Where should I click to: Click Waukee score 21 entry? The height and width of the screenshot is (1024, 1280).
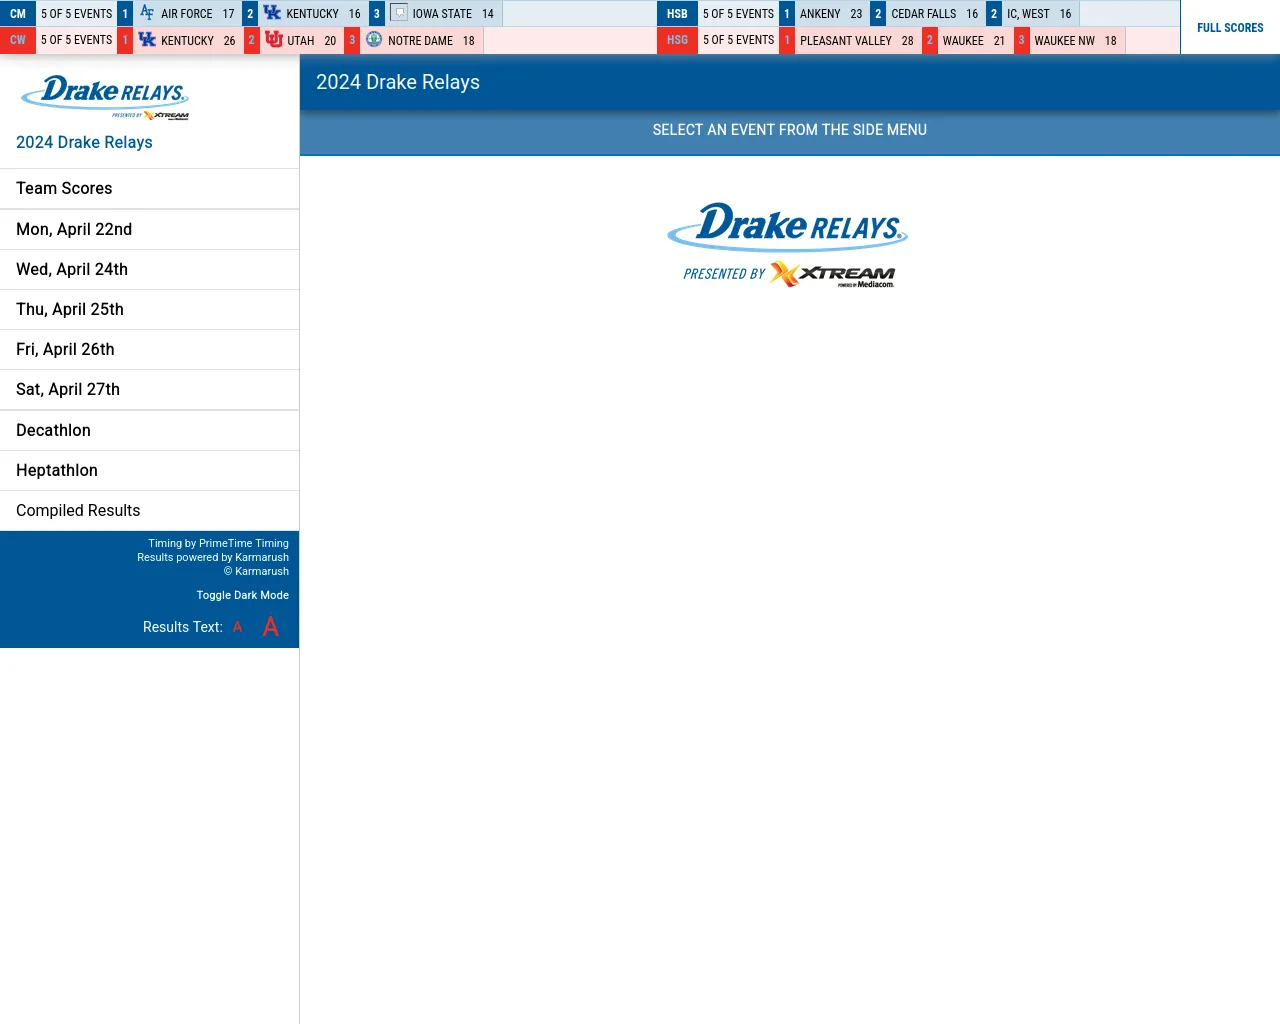(x=974, y=40)
